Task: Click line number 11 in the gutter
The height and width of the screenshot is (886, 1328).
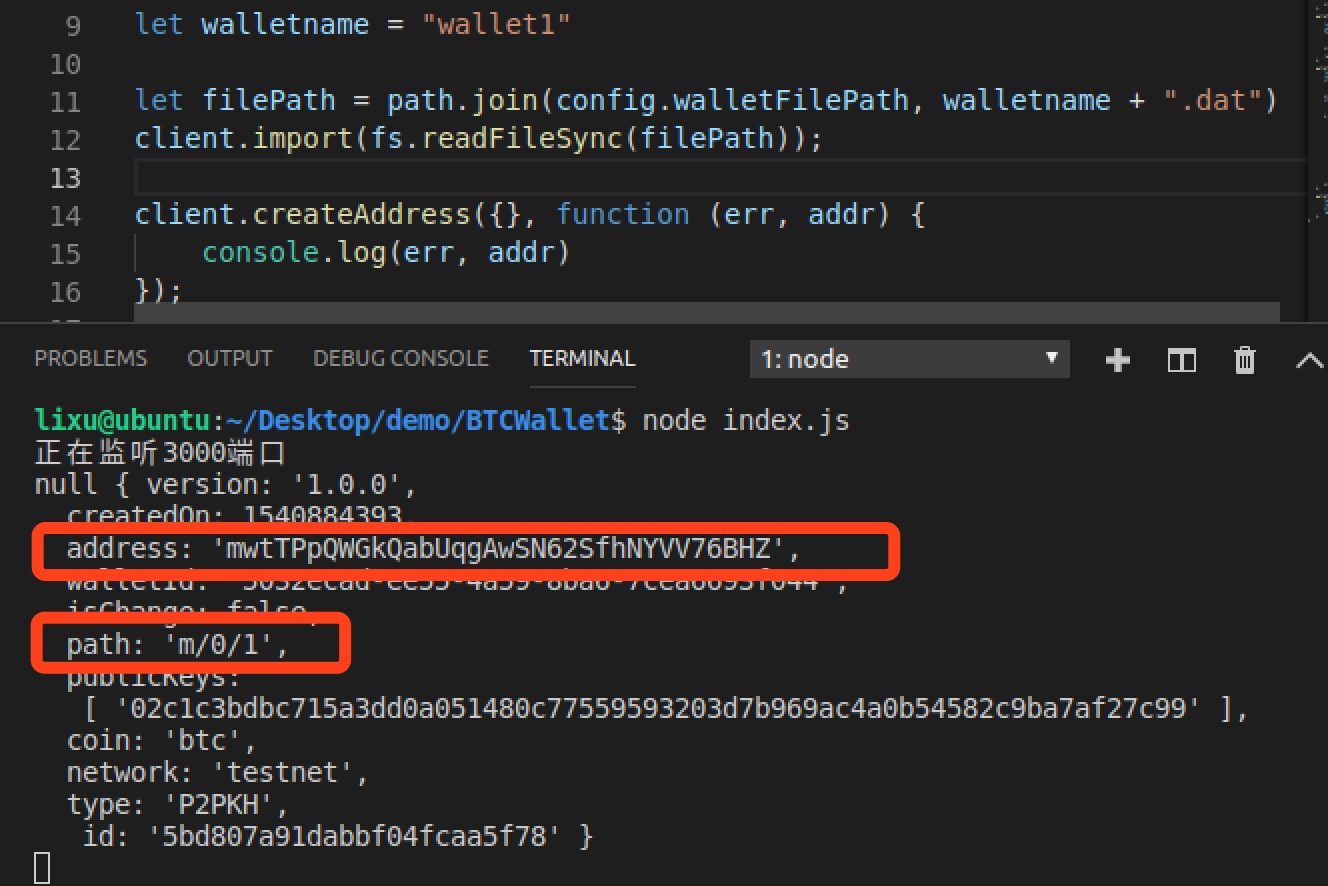Action: click(65, 102)
